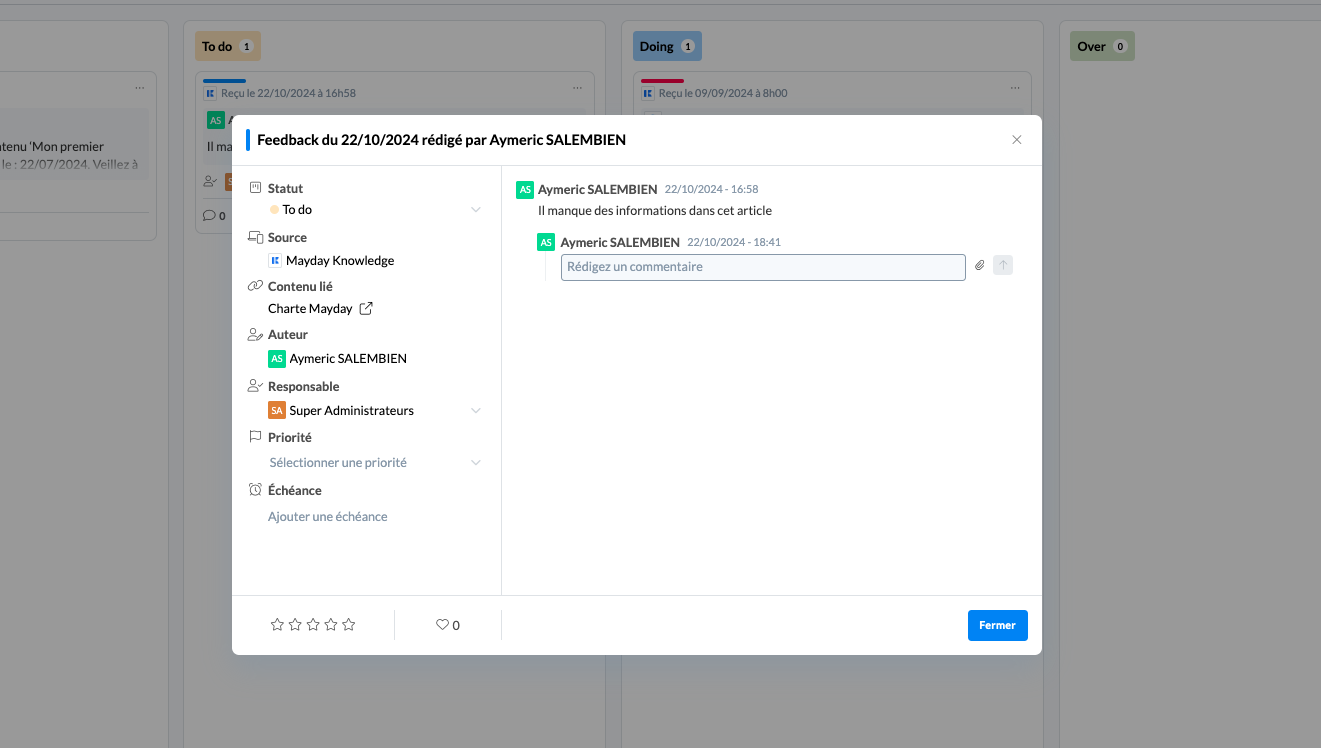Image resolution: width=1321 pixels, height=748 pixels.
Task: Rate feedback with the fifth star
Action: 349,625
